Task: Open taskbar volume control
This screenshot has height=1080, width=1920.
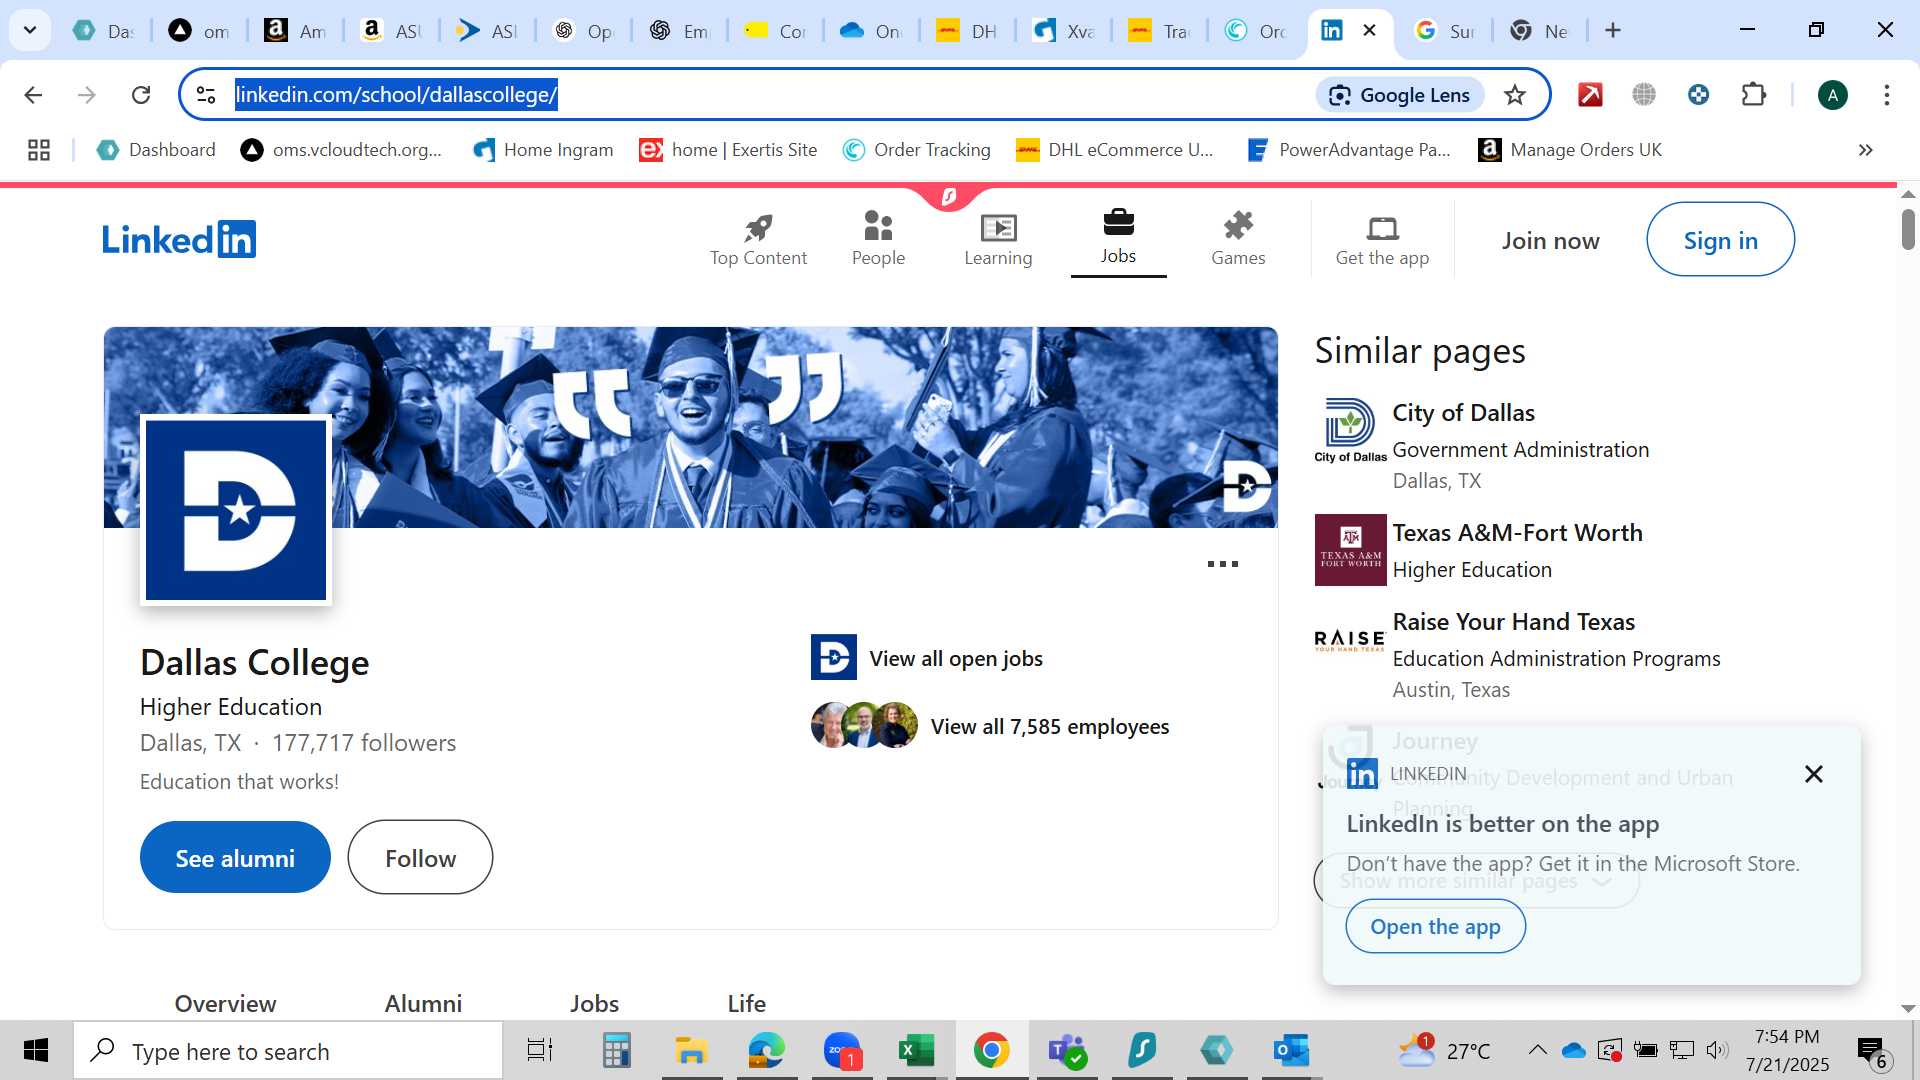Action: pos(1717,1050)
